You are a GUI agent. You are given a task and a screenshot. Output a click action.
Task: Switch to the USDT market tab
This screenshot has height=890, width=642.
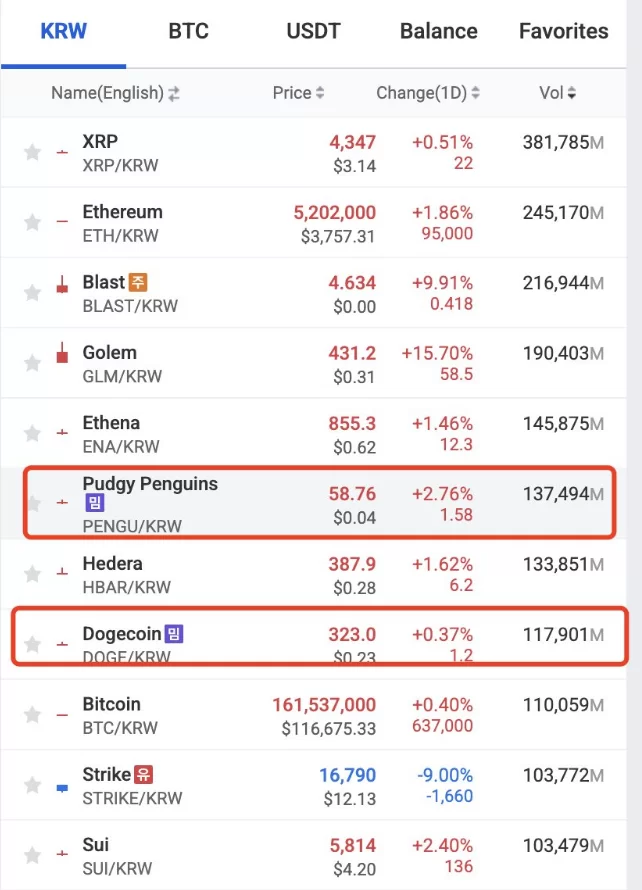pyautogui.click(x=313, y=31)
